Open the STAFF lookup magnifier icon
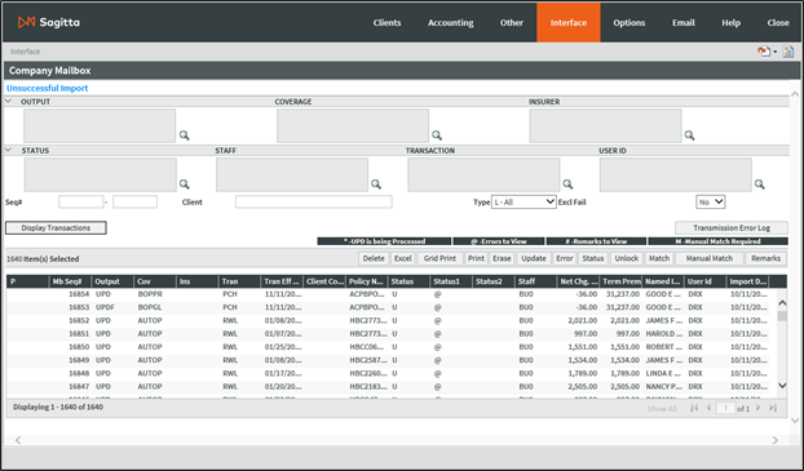Screen dimensions: 804x471 pyautogui.click(x=376, y=184)
